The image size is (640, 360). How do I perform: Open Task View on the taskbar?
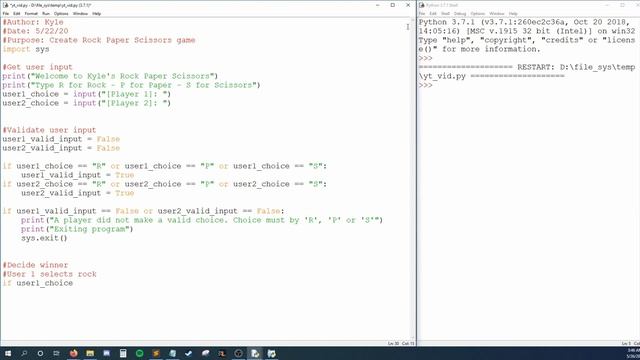[57, 353]
